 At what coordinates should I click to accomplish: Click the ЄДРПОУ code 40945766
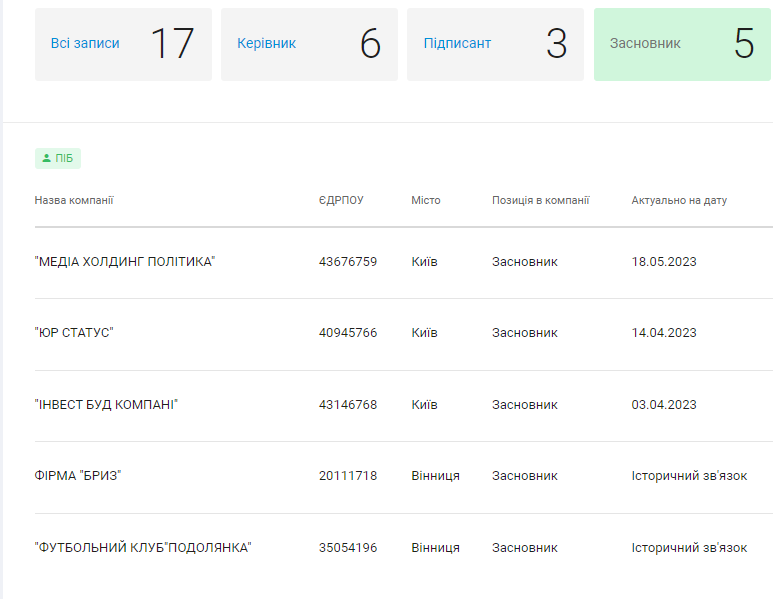(348, 333)
